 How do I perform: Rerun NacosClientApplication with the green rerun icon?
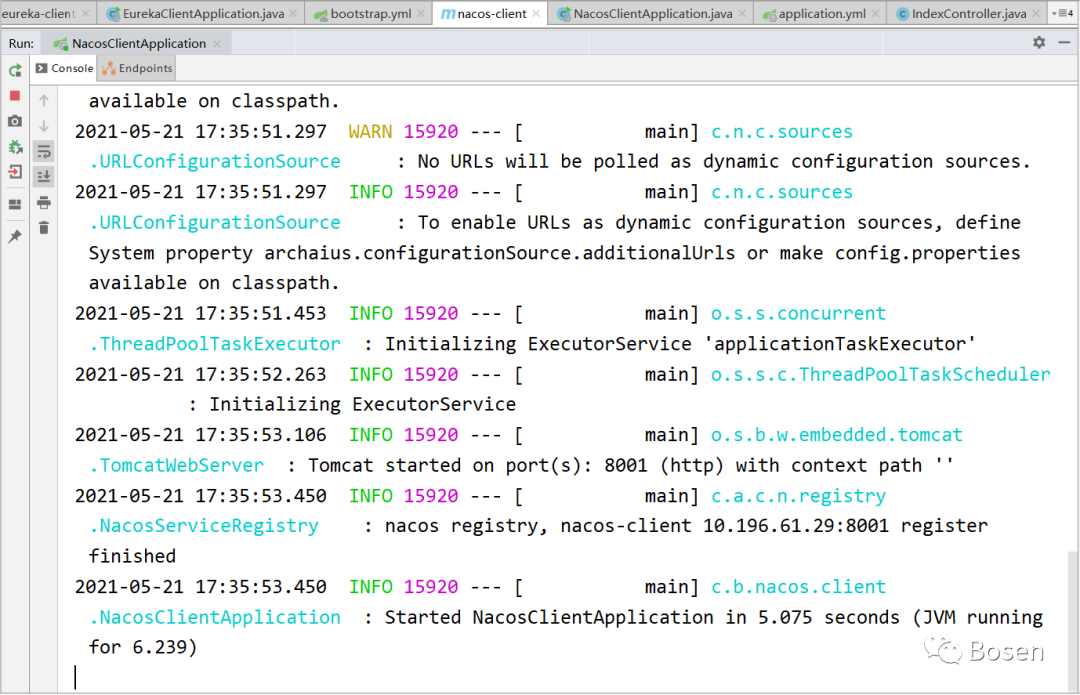[15, 70]
